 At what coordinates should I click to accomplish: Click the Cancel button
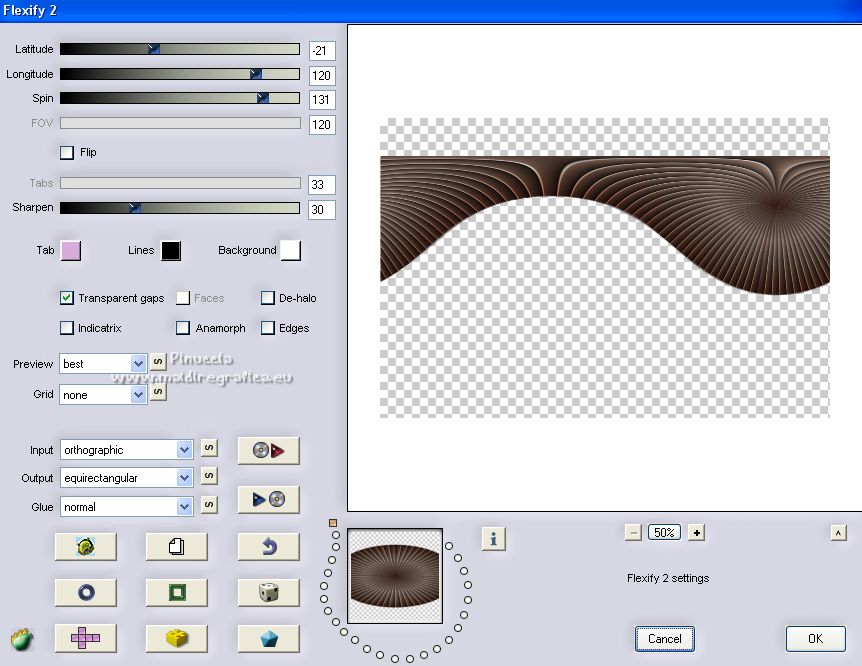665,639
